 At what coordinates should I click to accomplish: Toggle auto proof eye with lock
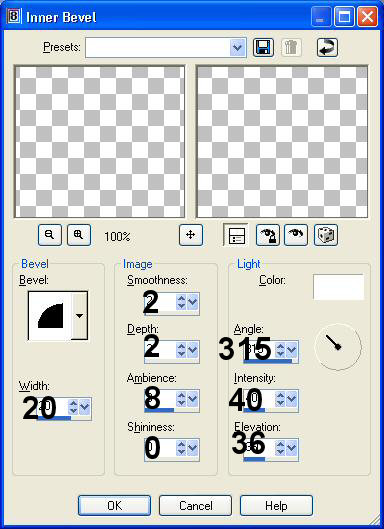268,235
